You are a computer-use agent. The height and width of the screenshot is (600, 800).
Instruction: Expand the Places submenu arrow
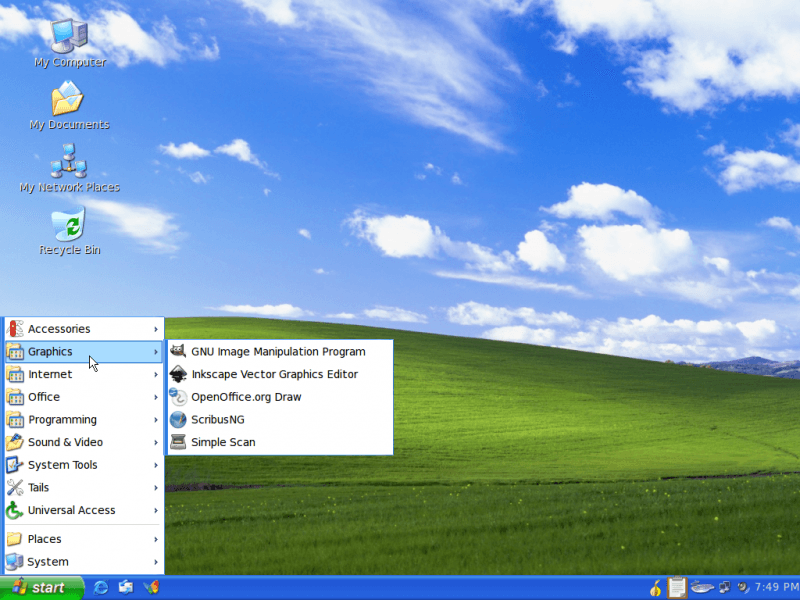coord(156,539)
